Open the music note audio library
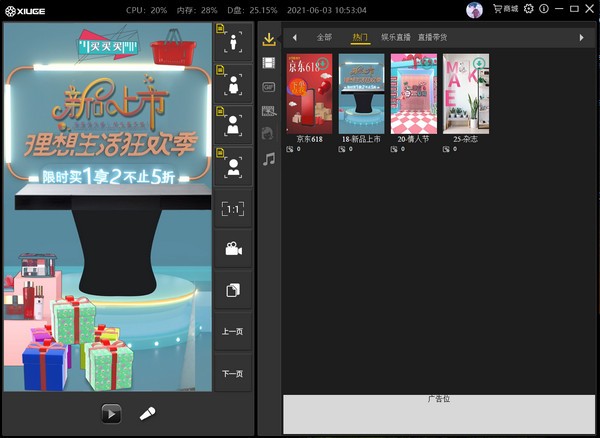600x438 pixels. (x=268, y=158)
